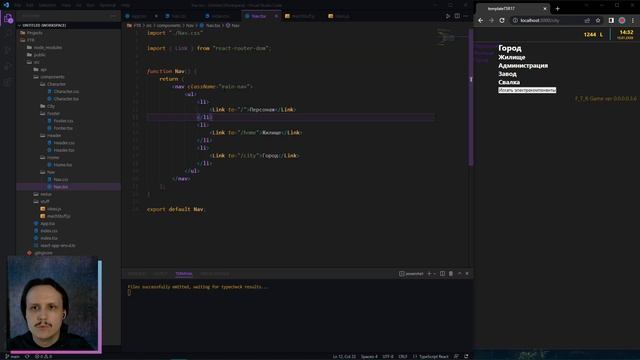640x360 pixels.
Task: Click the new terminal plus icon
Action: 429,273
